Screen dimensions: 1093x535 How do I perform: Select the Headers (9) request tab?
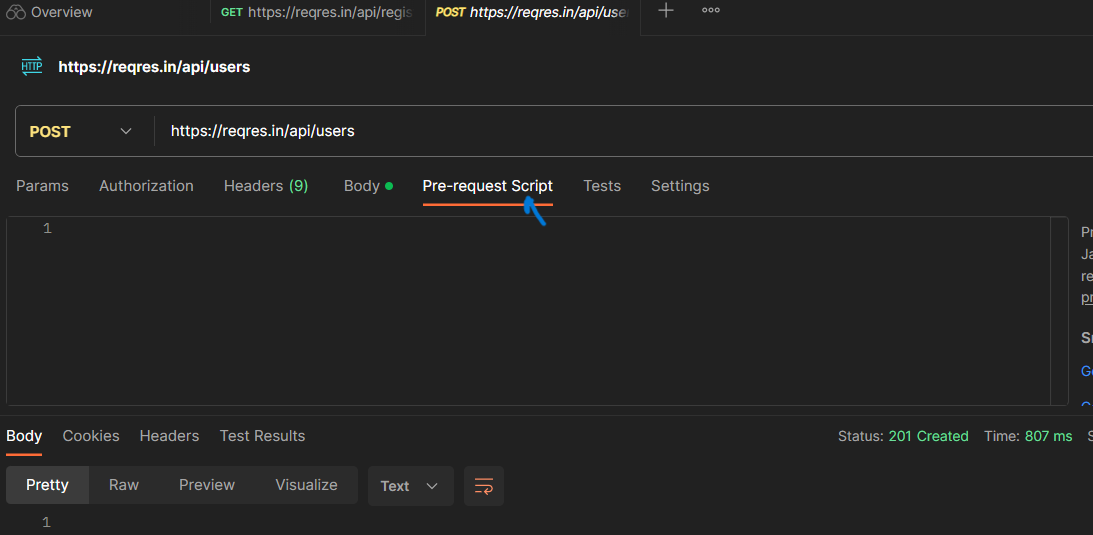tap(266, 186)
